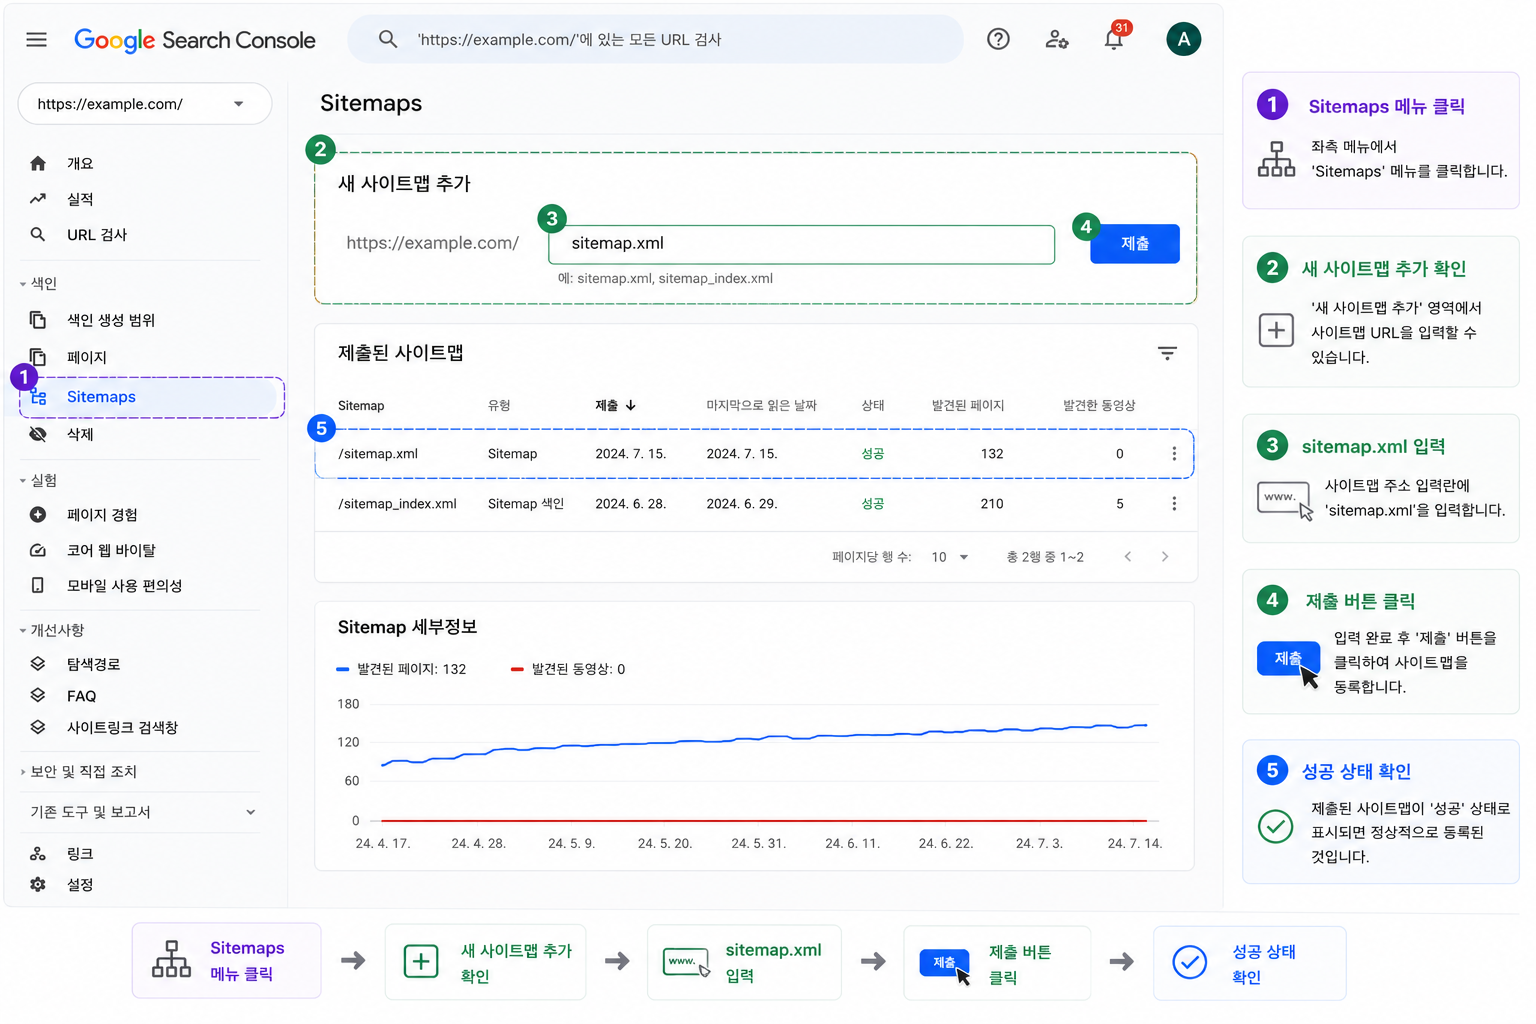Click the 성공 status in the /sitemap_index.xml row
This screenshot has height=1024, width=1536.
click(873, 504)
